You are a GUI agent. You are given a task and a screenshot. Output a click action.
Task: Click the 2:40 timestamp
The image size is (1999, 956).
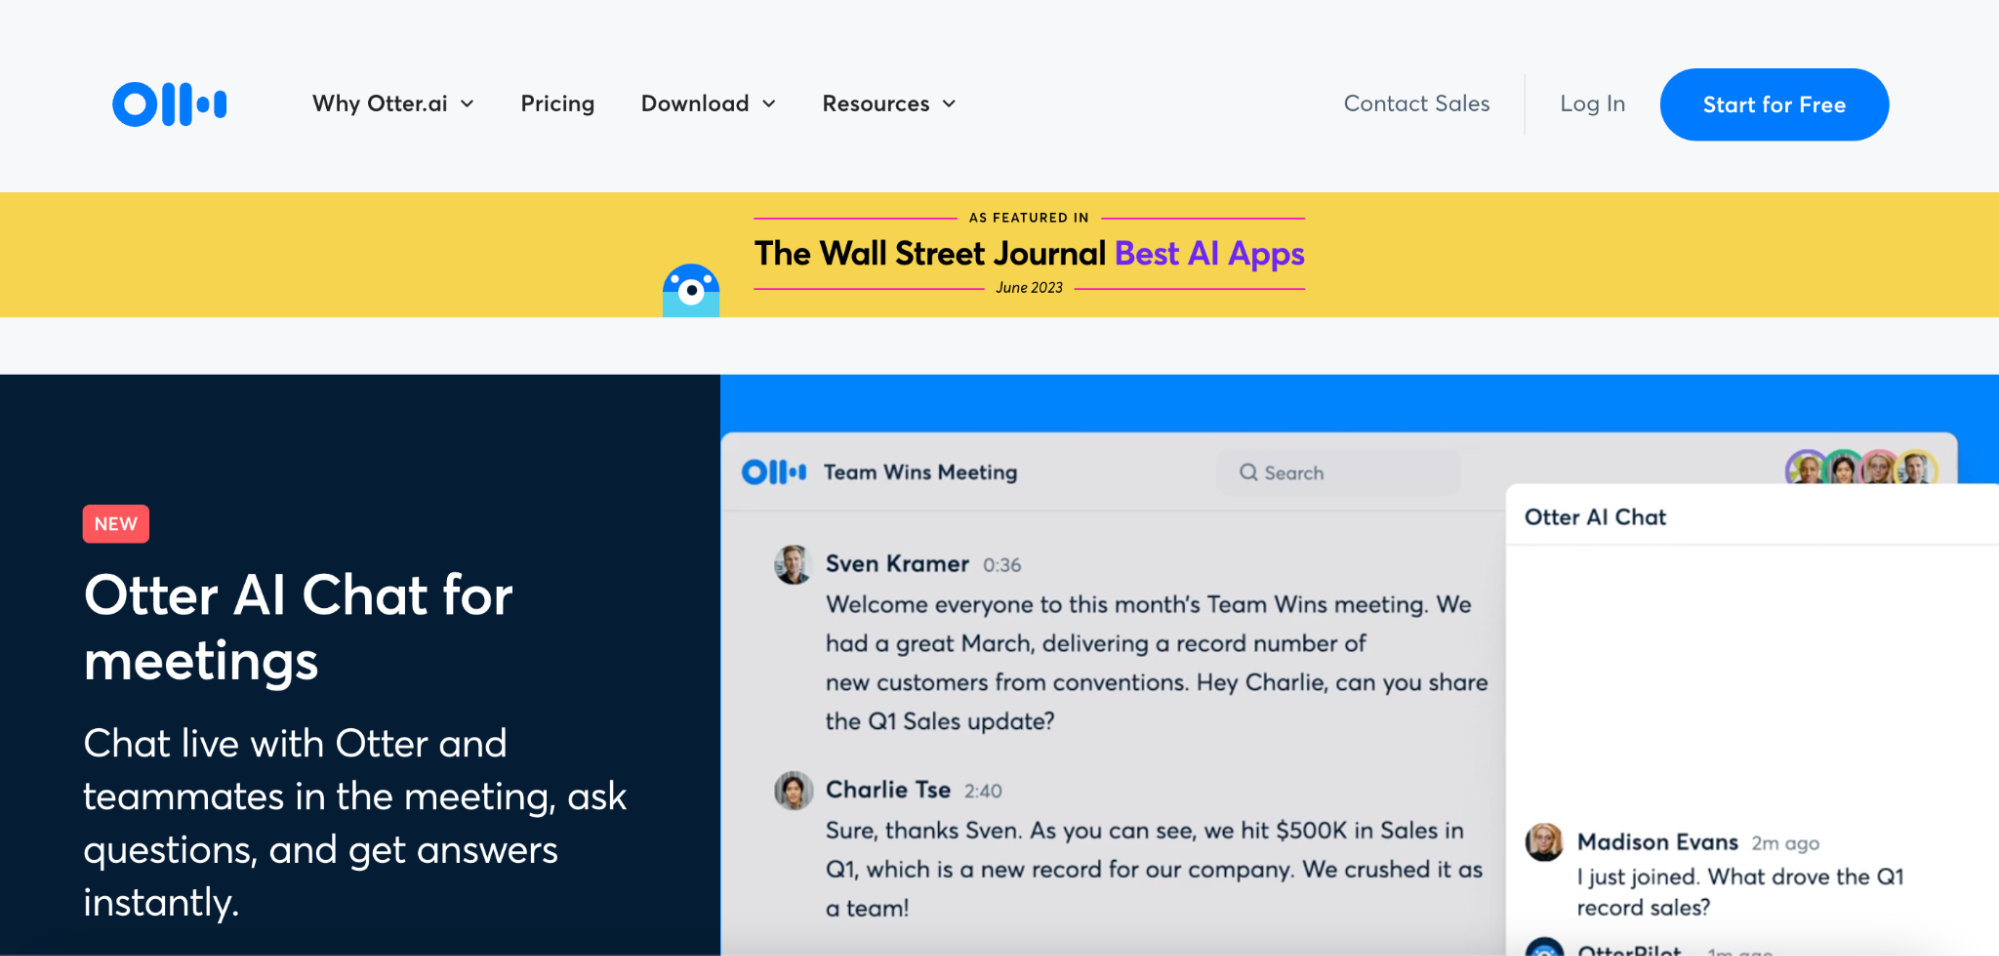983,791
